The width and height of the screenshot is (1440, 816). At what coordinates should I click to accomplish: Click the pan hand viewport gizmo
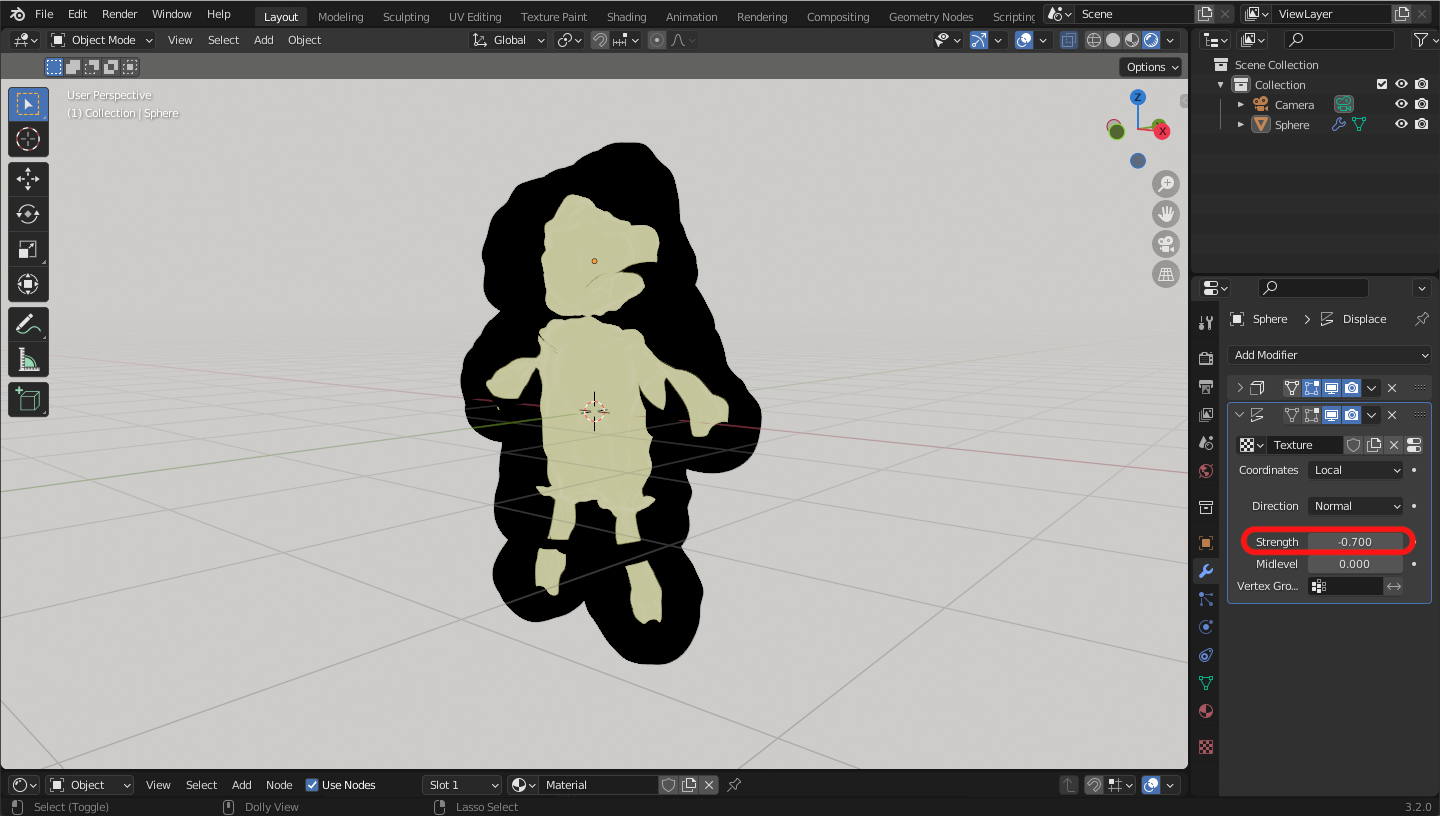[x=1166, y=214]
